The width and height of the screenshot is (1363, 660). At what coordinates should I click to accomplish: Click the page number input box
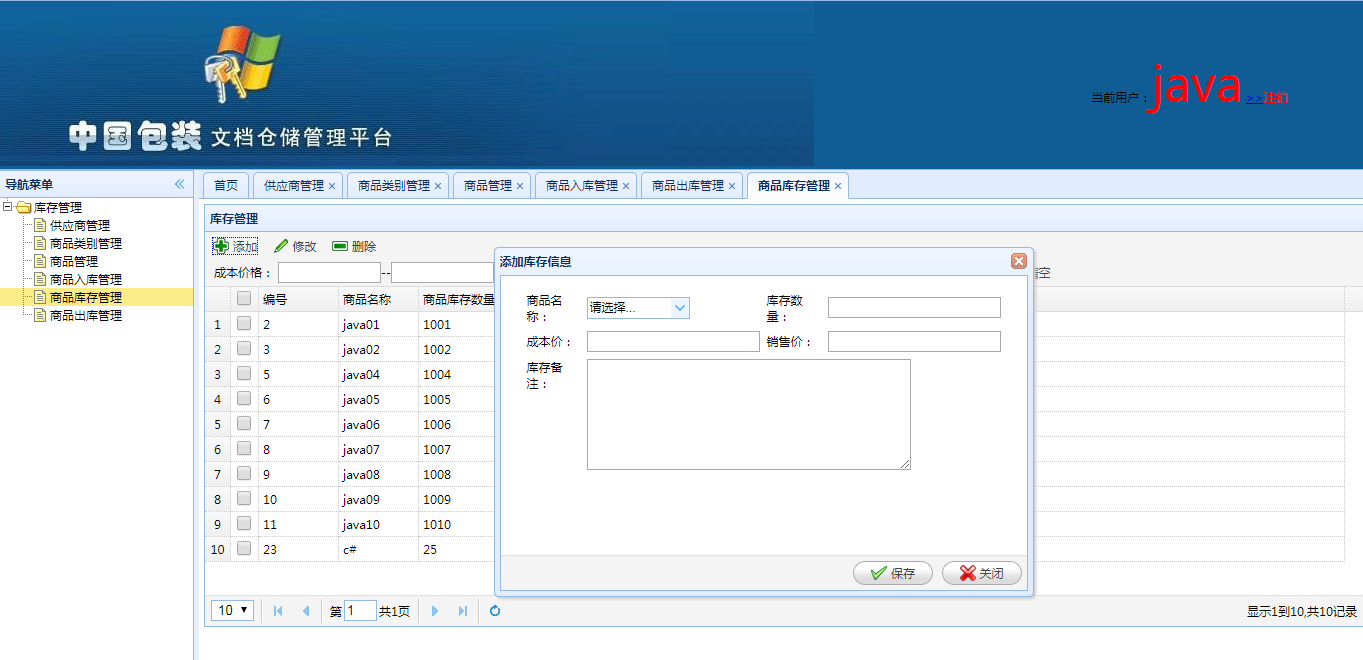(360, 611)
